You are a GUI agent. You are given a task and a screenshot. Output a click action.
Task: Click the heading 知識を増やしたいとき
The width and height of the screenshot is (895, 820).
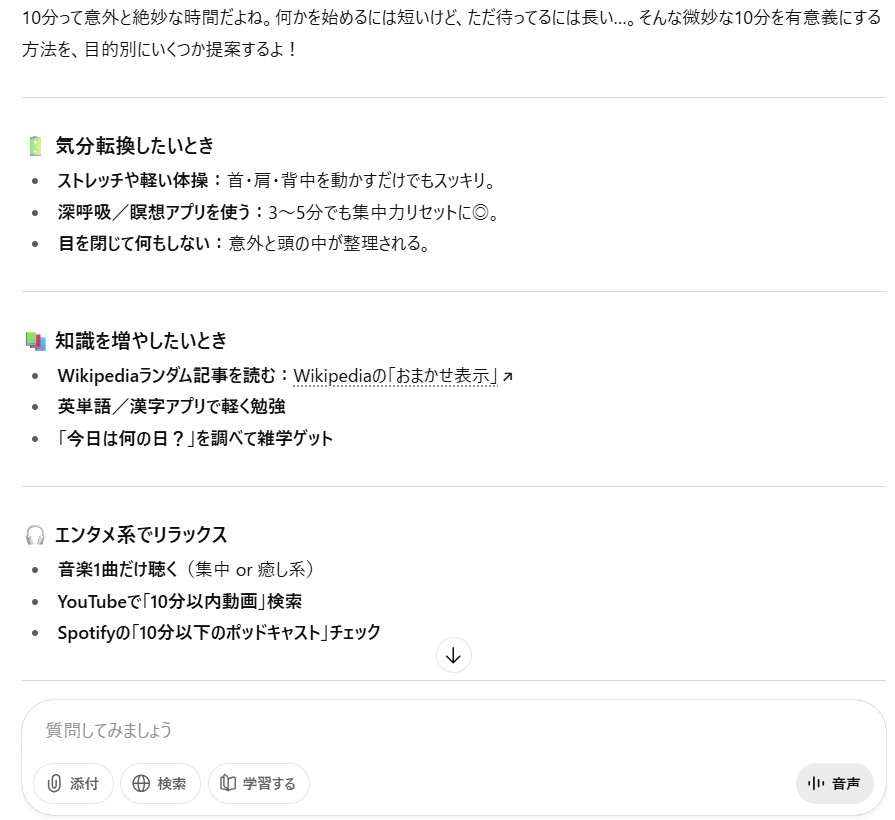tap(141, 341)
